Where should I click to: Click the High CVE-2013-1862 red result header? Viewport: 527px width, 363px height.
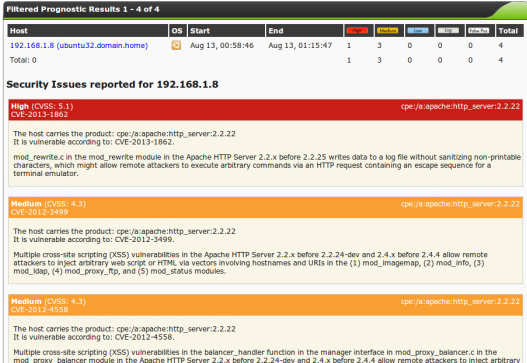tap(266, 110)
